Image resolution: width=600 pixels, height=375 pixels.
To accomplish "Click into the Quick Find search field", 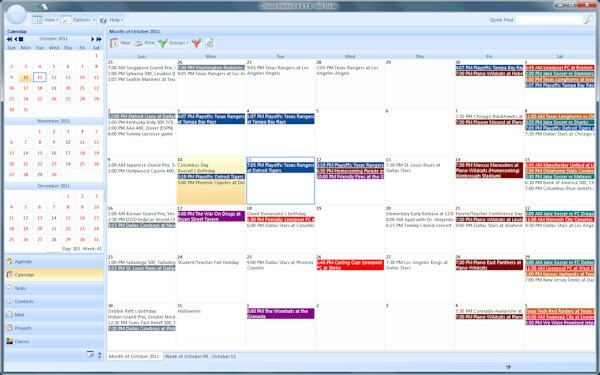I will tap(548, 20).
